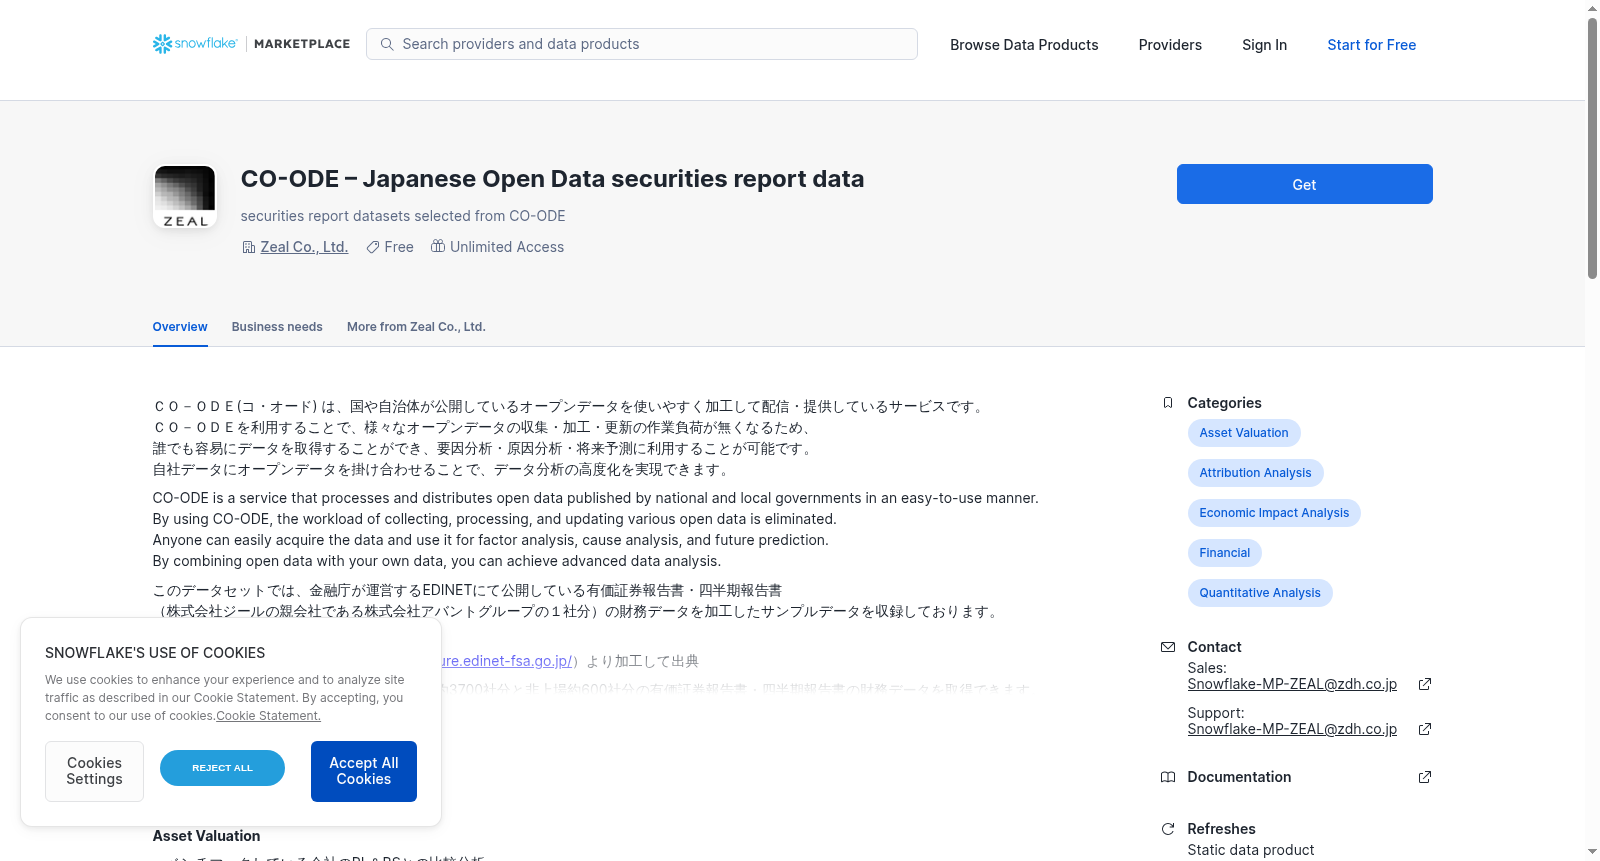The width and height of the screenshot is (1600, 861).
Task: Click the Static data product text
Action: (1251, 850)
